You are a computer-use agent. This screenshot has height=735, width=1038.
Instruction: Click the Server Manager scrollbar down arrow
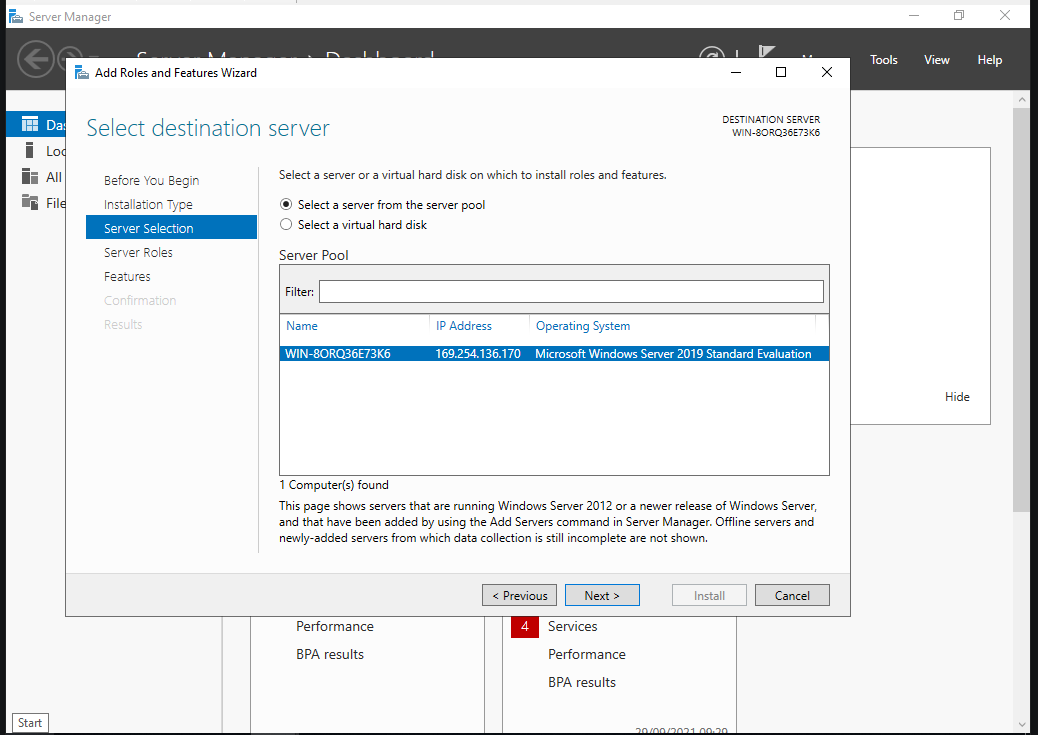[1022, 725]
